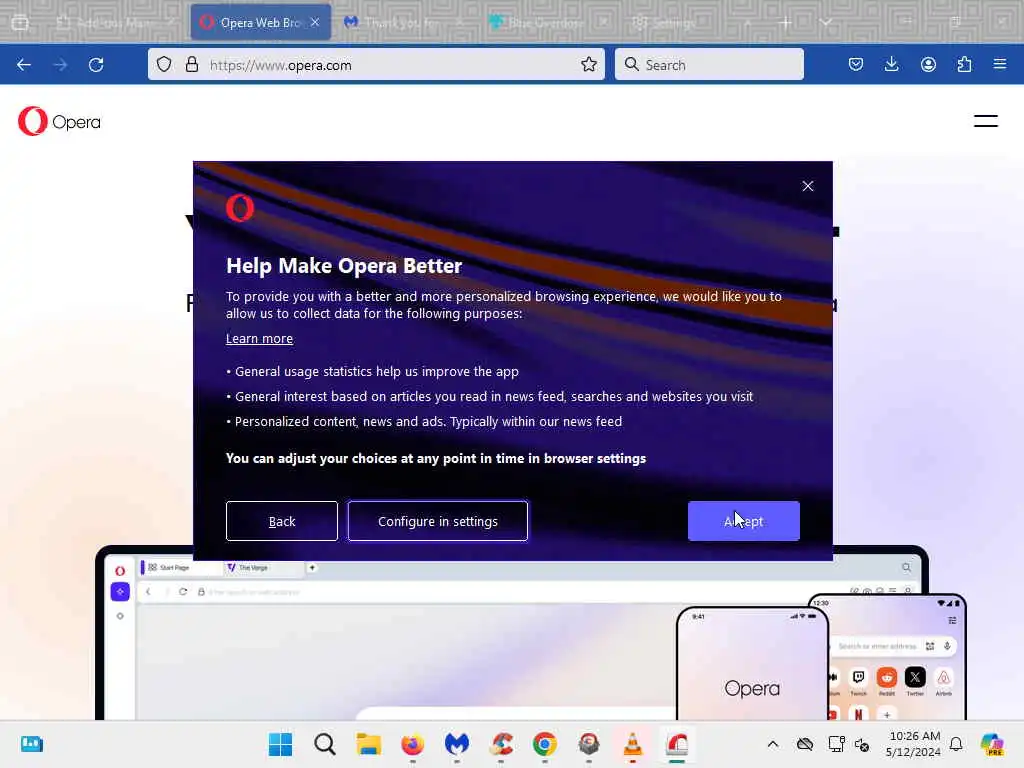Go back to the previous page
This screenshot has height=768, width=1024.
pos(24,65)
